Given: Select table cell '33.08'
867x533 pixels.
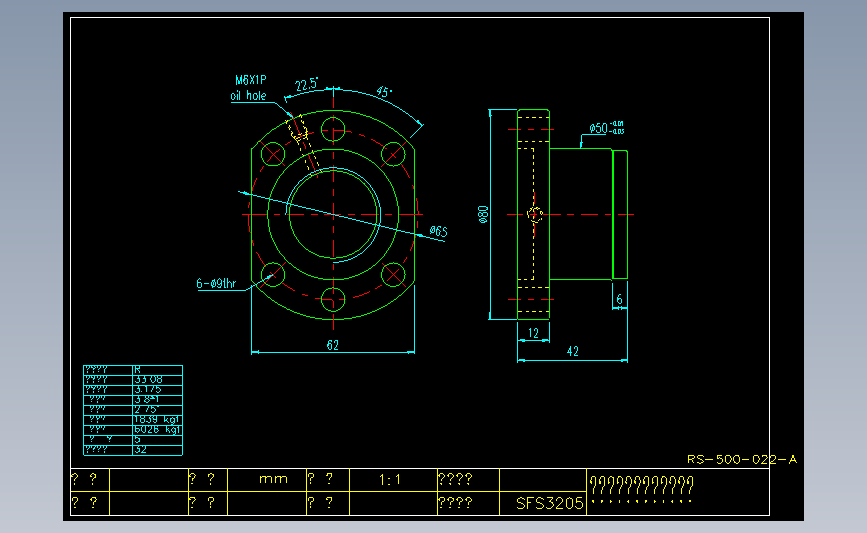Looking at the screenshot, I should [x=158, y=380].
